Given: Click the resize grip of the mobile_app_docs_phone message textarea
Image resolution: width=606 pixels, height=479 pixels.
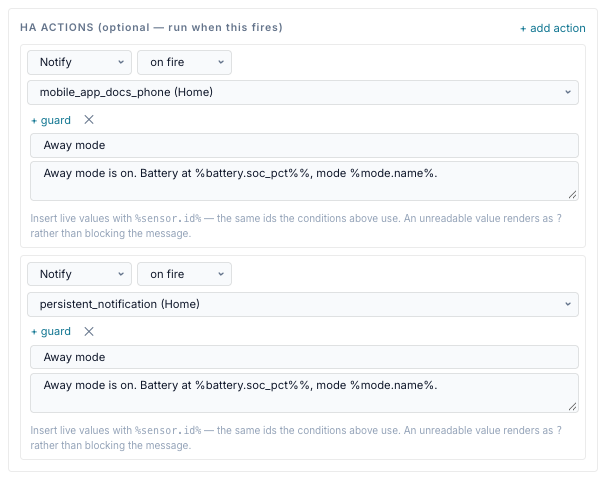Looking at the screenshot, I should point(573,195).
